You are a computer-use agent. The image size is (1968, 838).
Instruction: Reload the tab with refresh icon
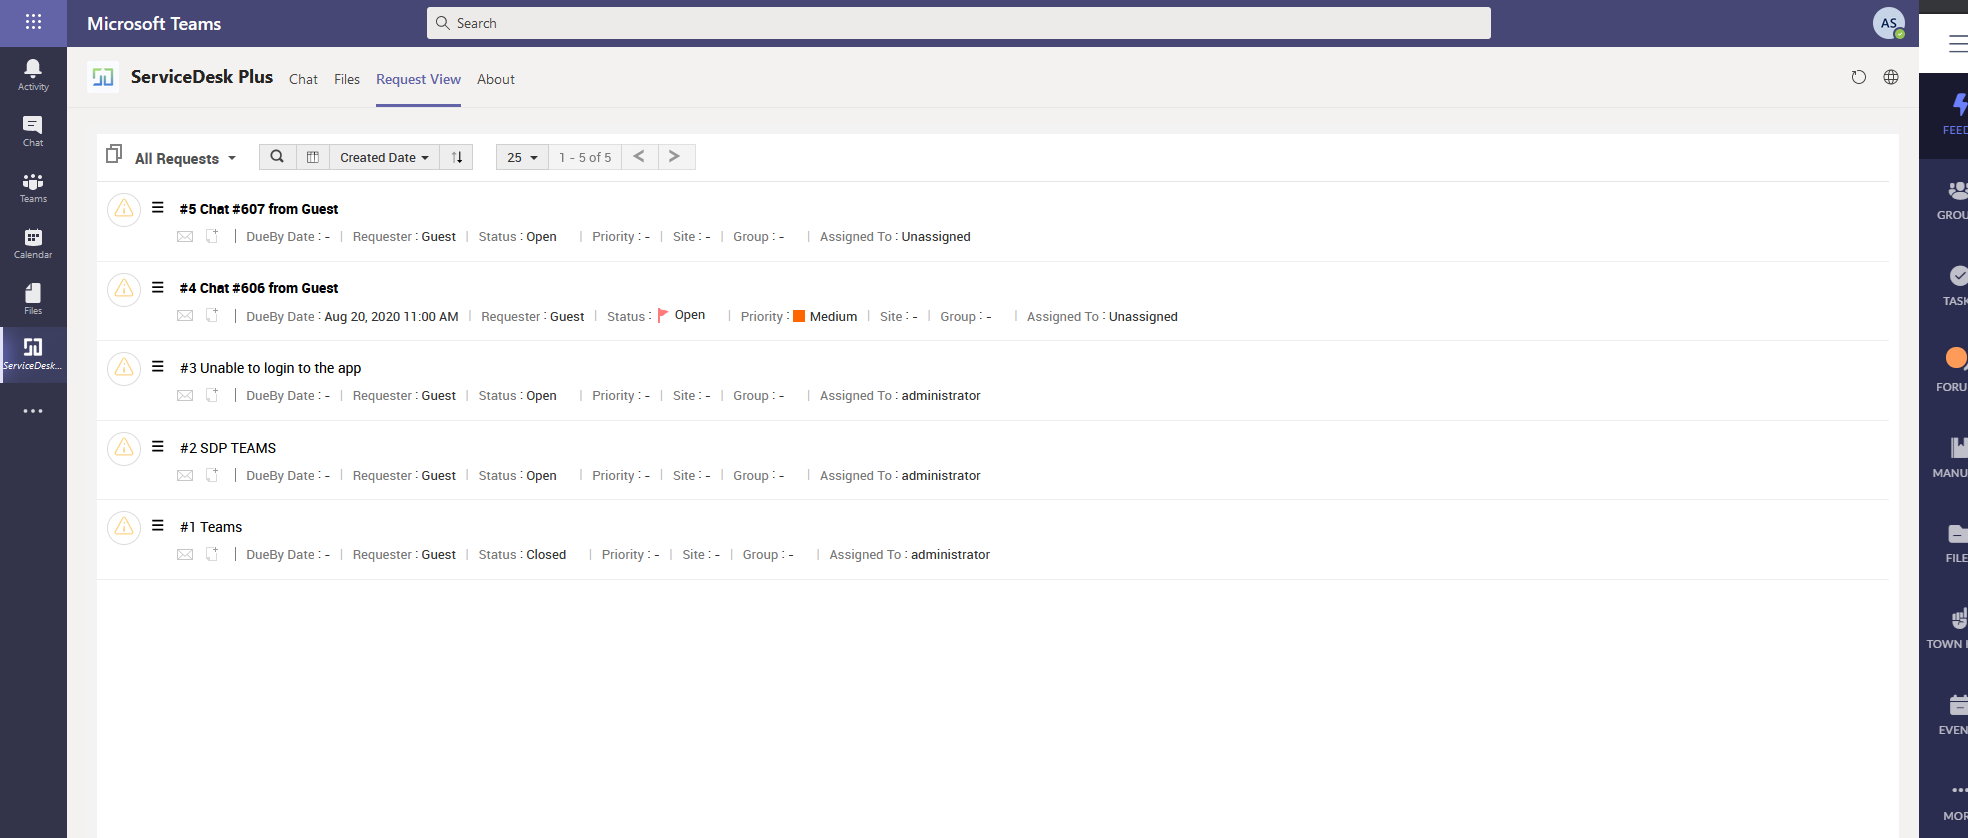[x=1858, y=77]
